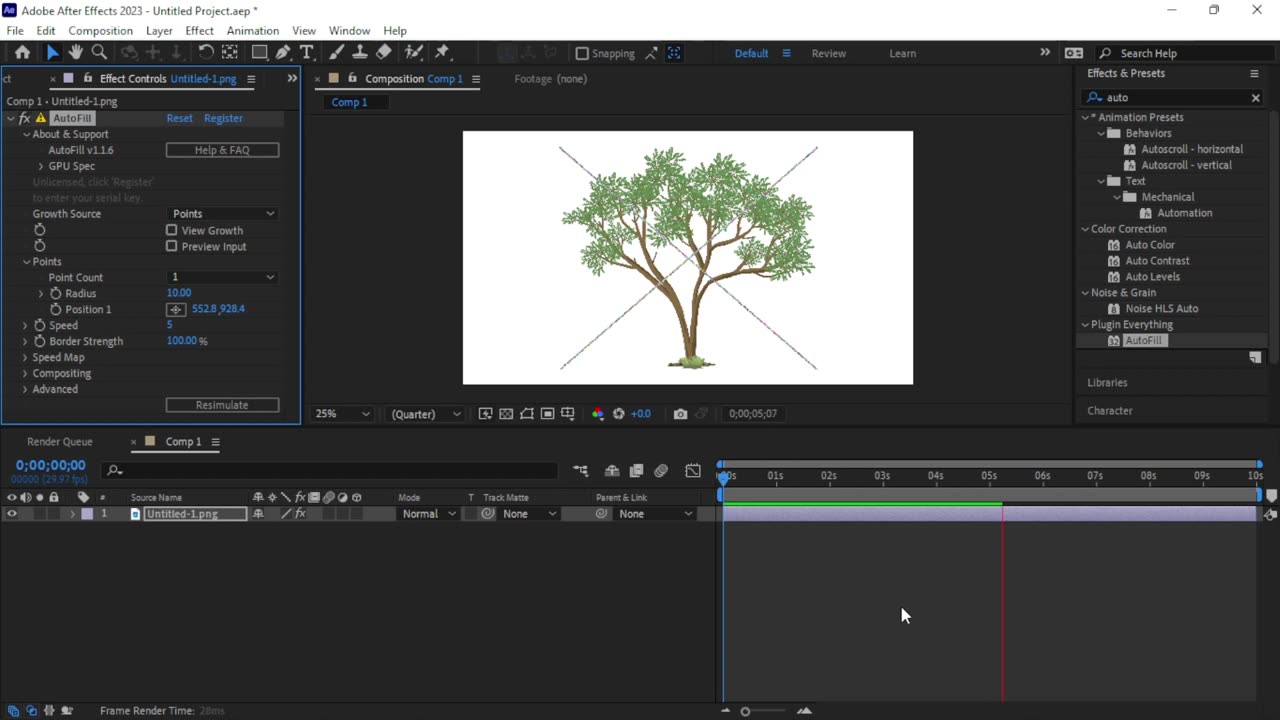1280x720 pixels.
Task: Open the Effect menu
Action: 199,31
